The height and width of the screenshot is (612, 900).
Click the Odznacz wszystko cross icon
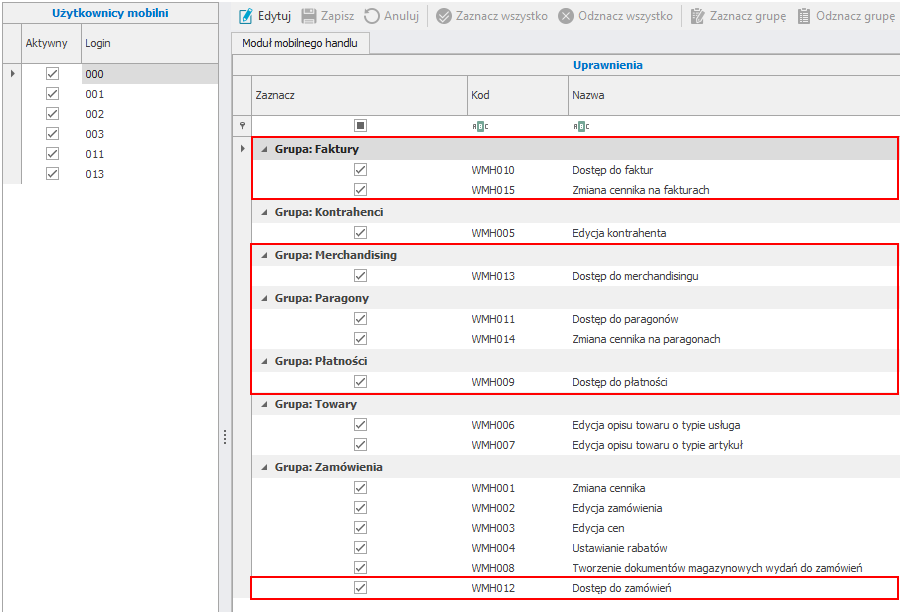(566, 17)
